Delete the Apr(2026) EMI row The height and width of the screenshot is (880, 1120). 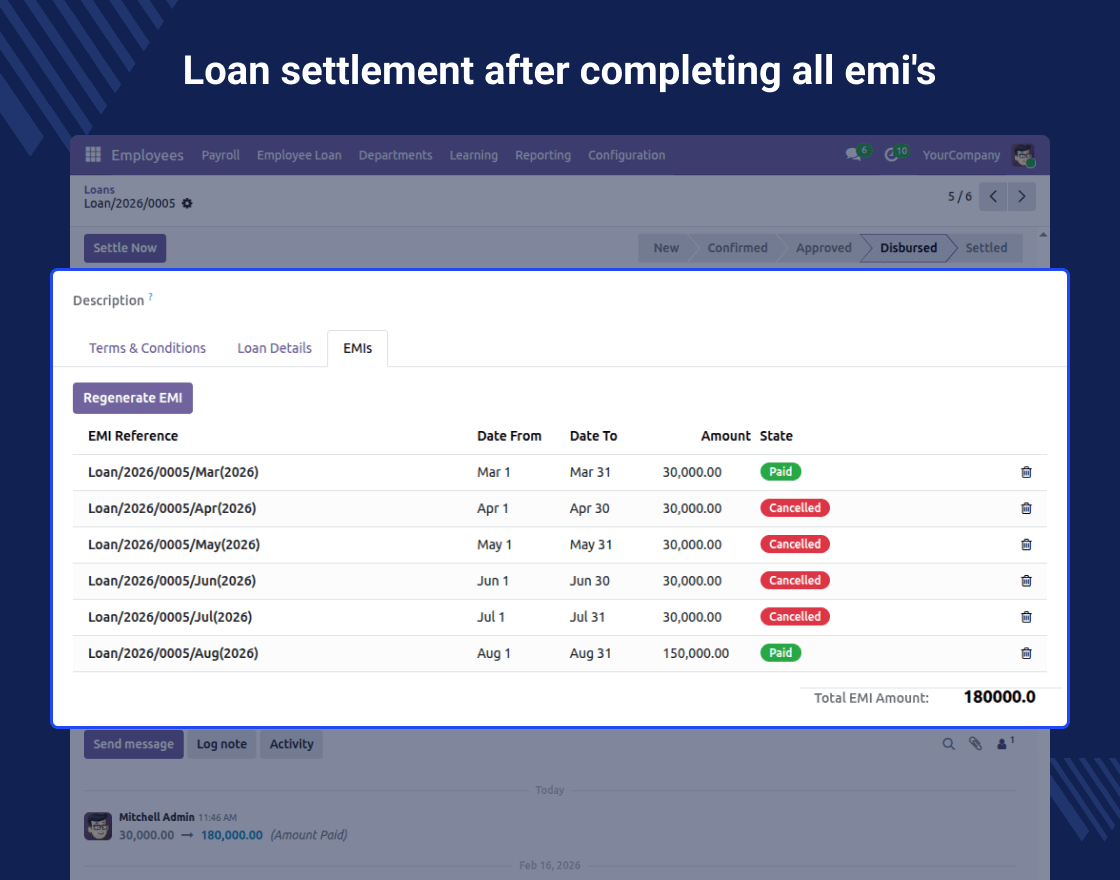click(1026, 509)
